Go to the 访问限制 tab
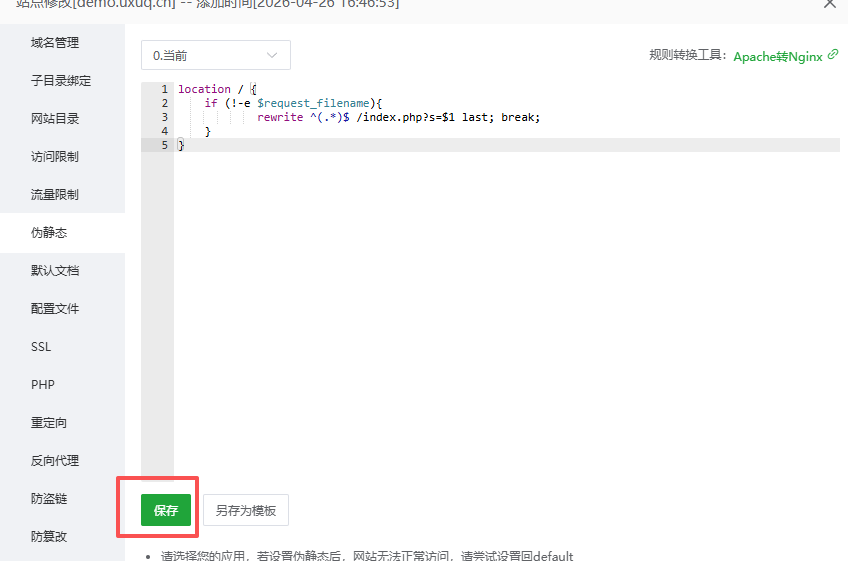 (55, 157)
